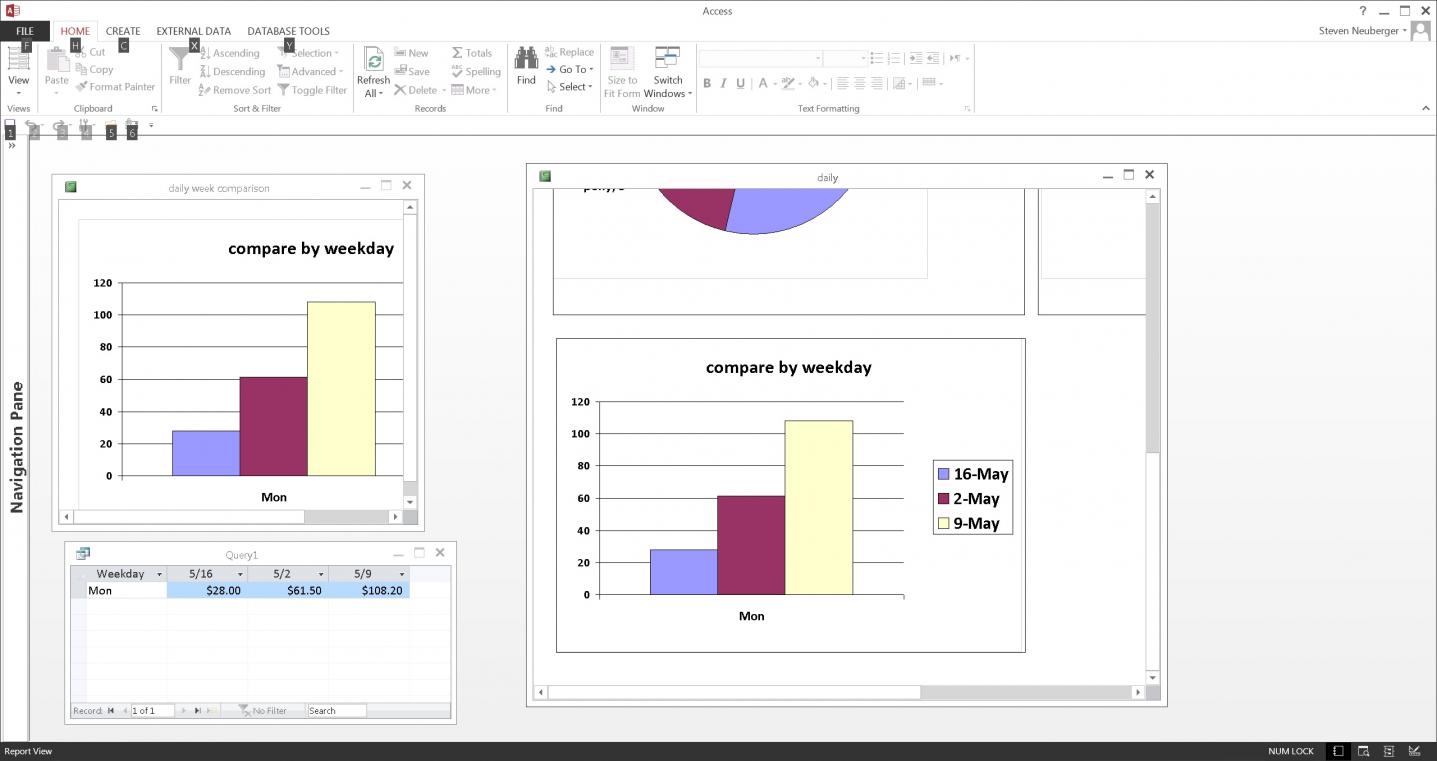The height and width of the screenshot is (761, 1437).
Task: Select the $61.50 cell in Query1
Action: click(x=288, y=591)
